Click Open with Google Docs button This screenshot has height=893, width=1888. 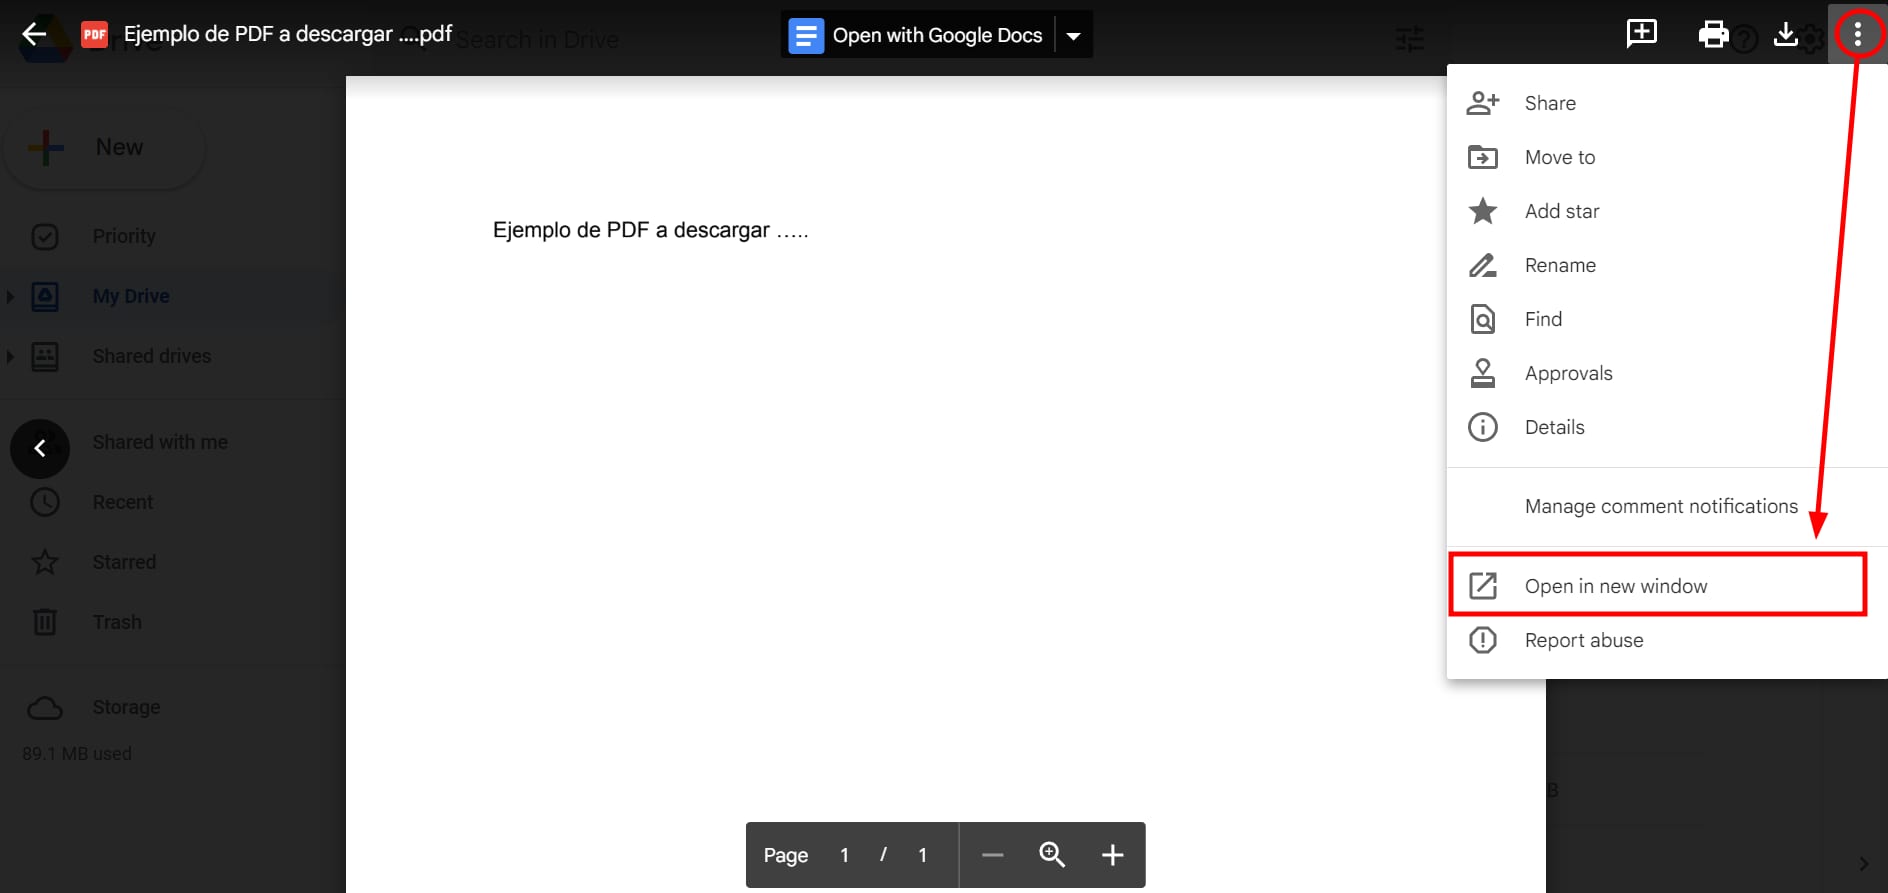pyautogui.click(x=917, y=36)
